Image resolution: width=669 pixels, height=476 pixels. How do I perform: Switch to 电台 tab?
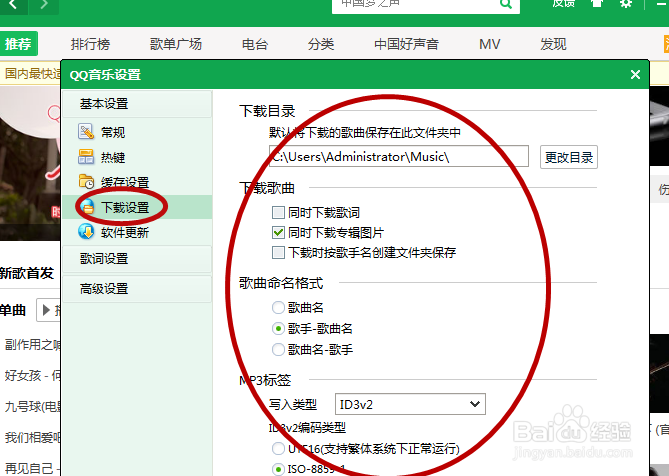[255, 44]
